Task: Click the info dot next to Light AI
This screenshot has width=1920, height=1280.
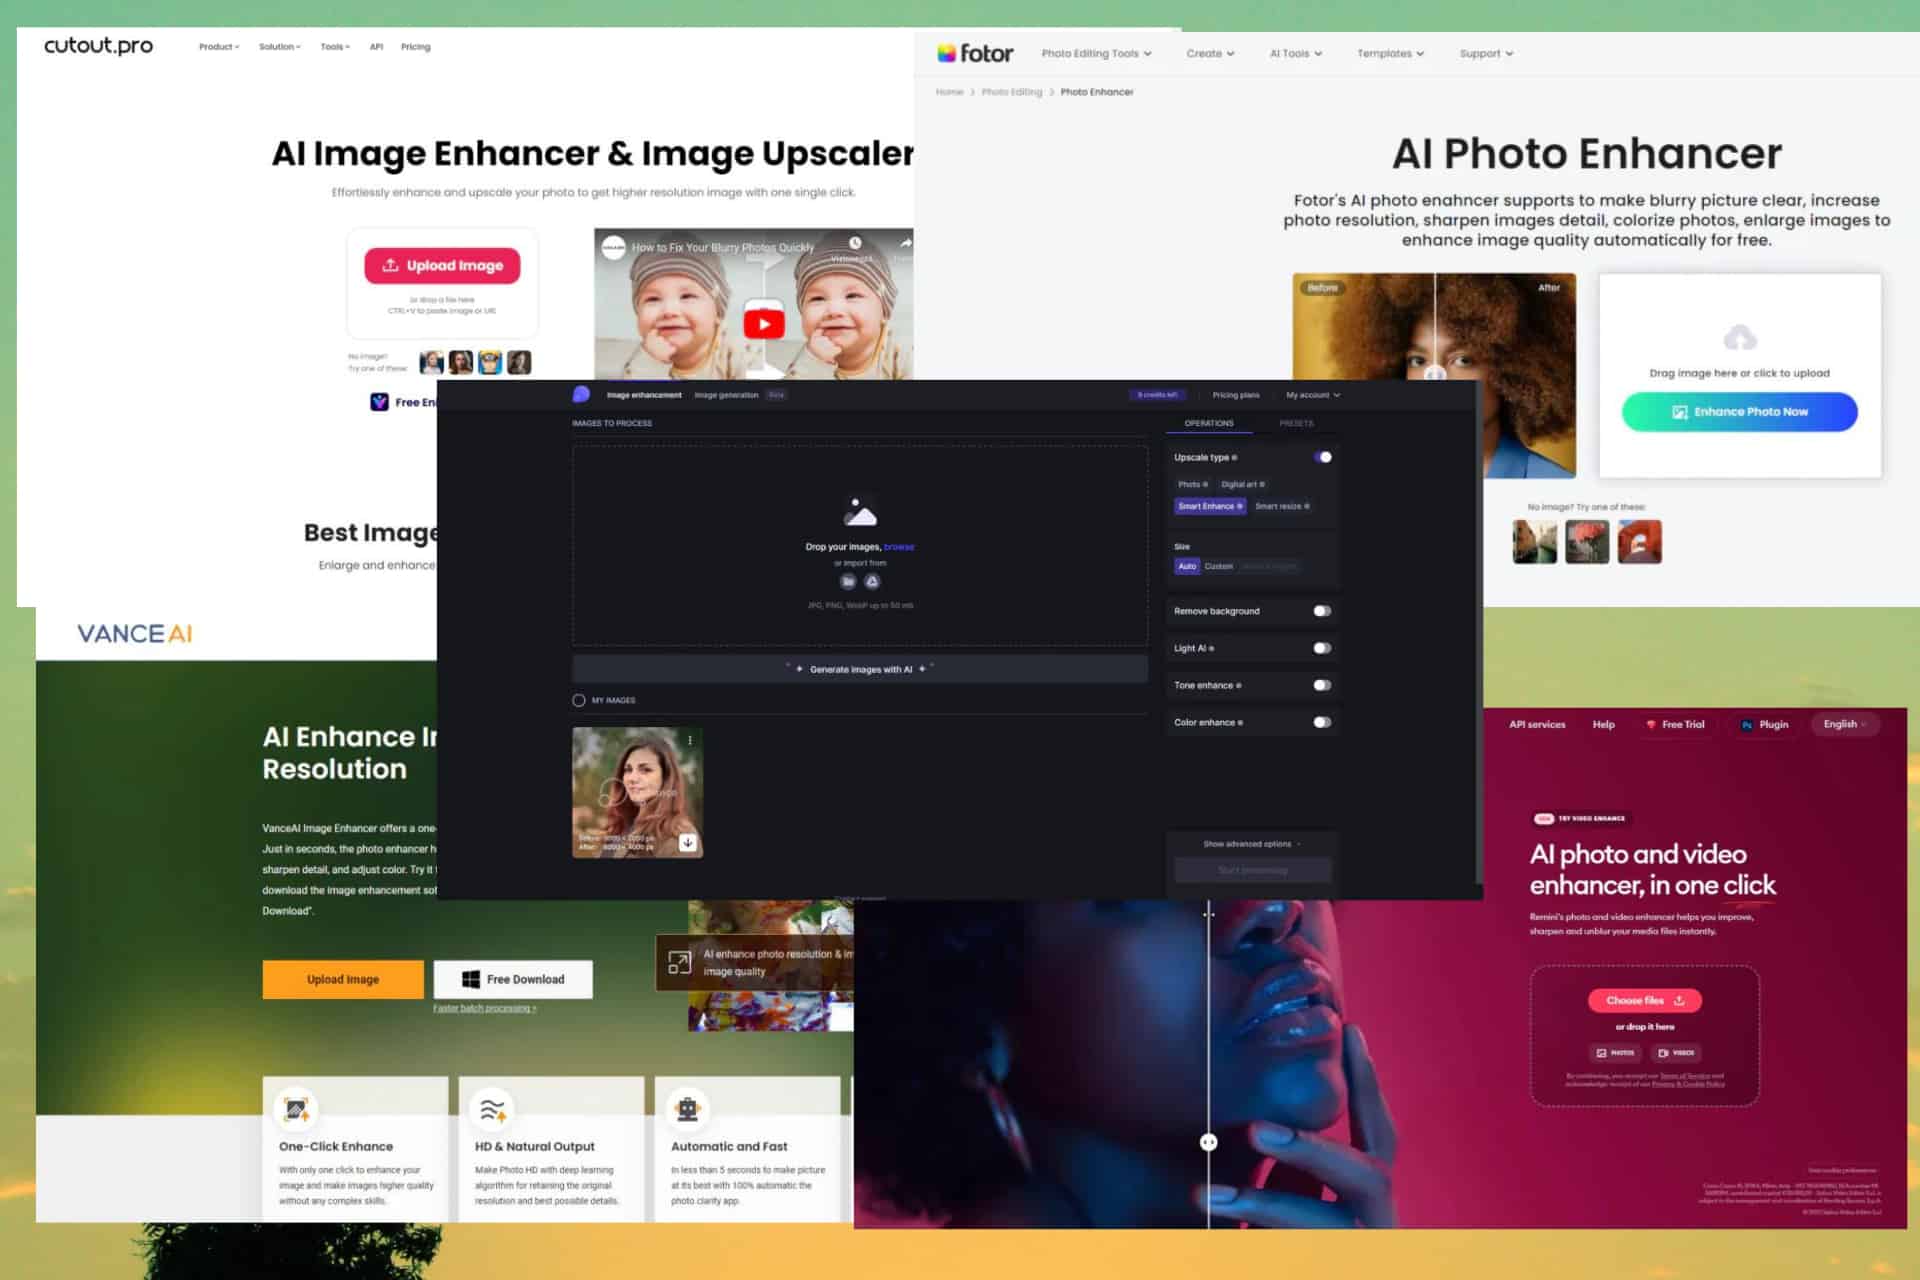Action: click(1212, 649)
